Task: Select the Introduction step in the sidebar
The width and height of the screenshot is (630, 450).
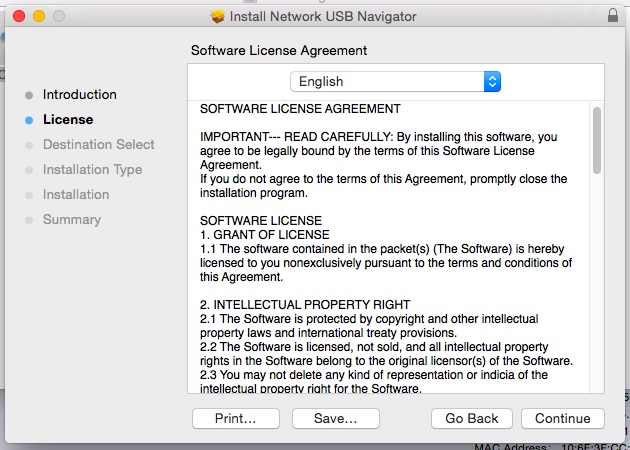Action: click(80, 94)
